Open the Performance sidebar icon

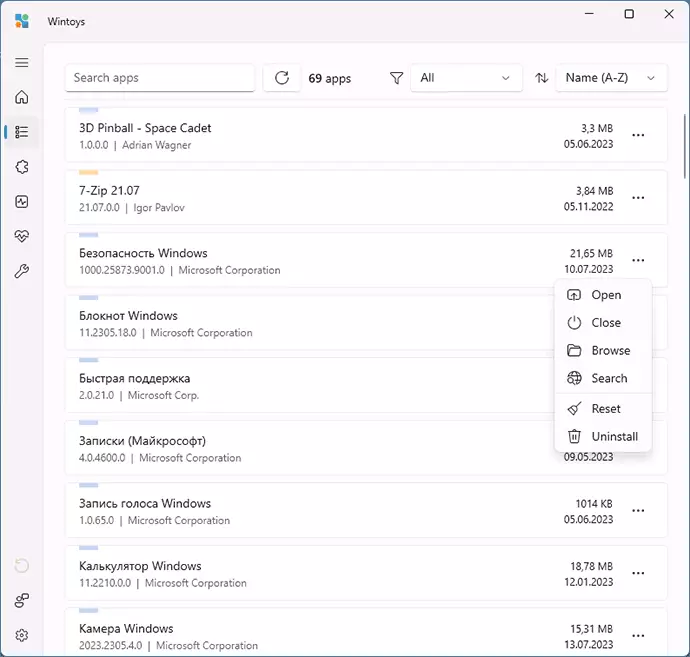pos(22,202)
